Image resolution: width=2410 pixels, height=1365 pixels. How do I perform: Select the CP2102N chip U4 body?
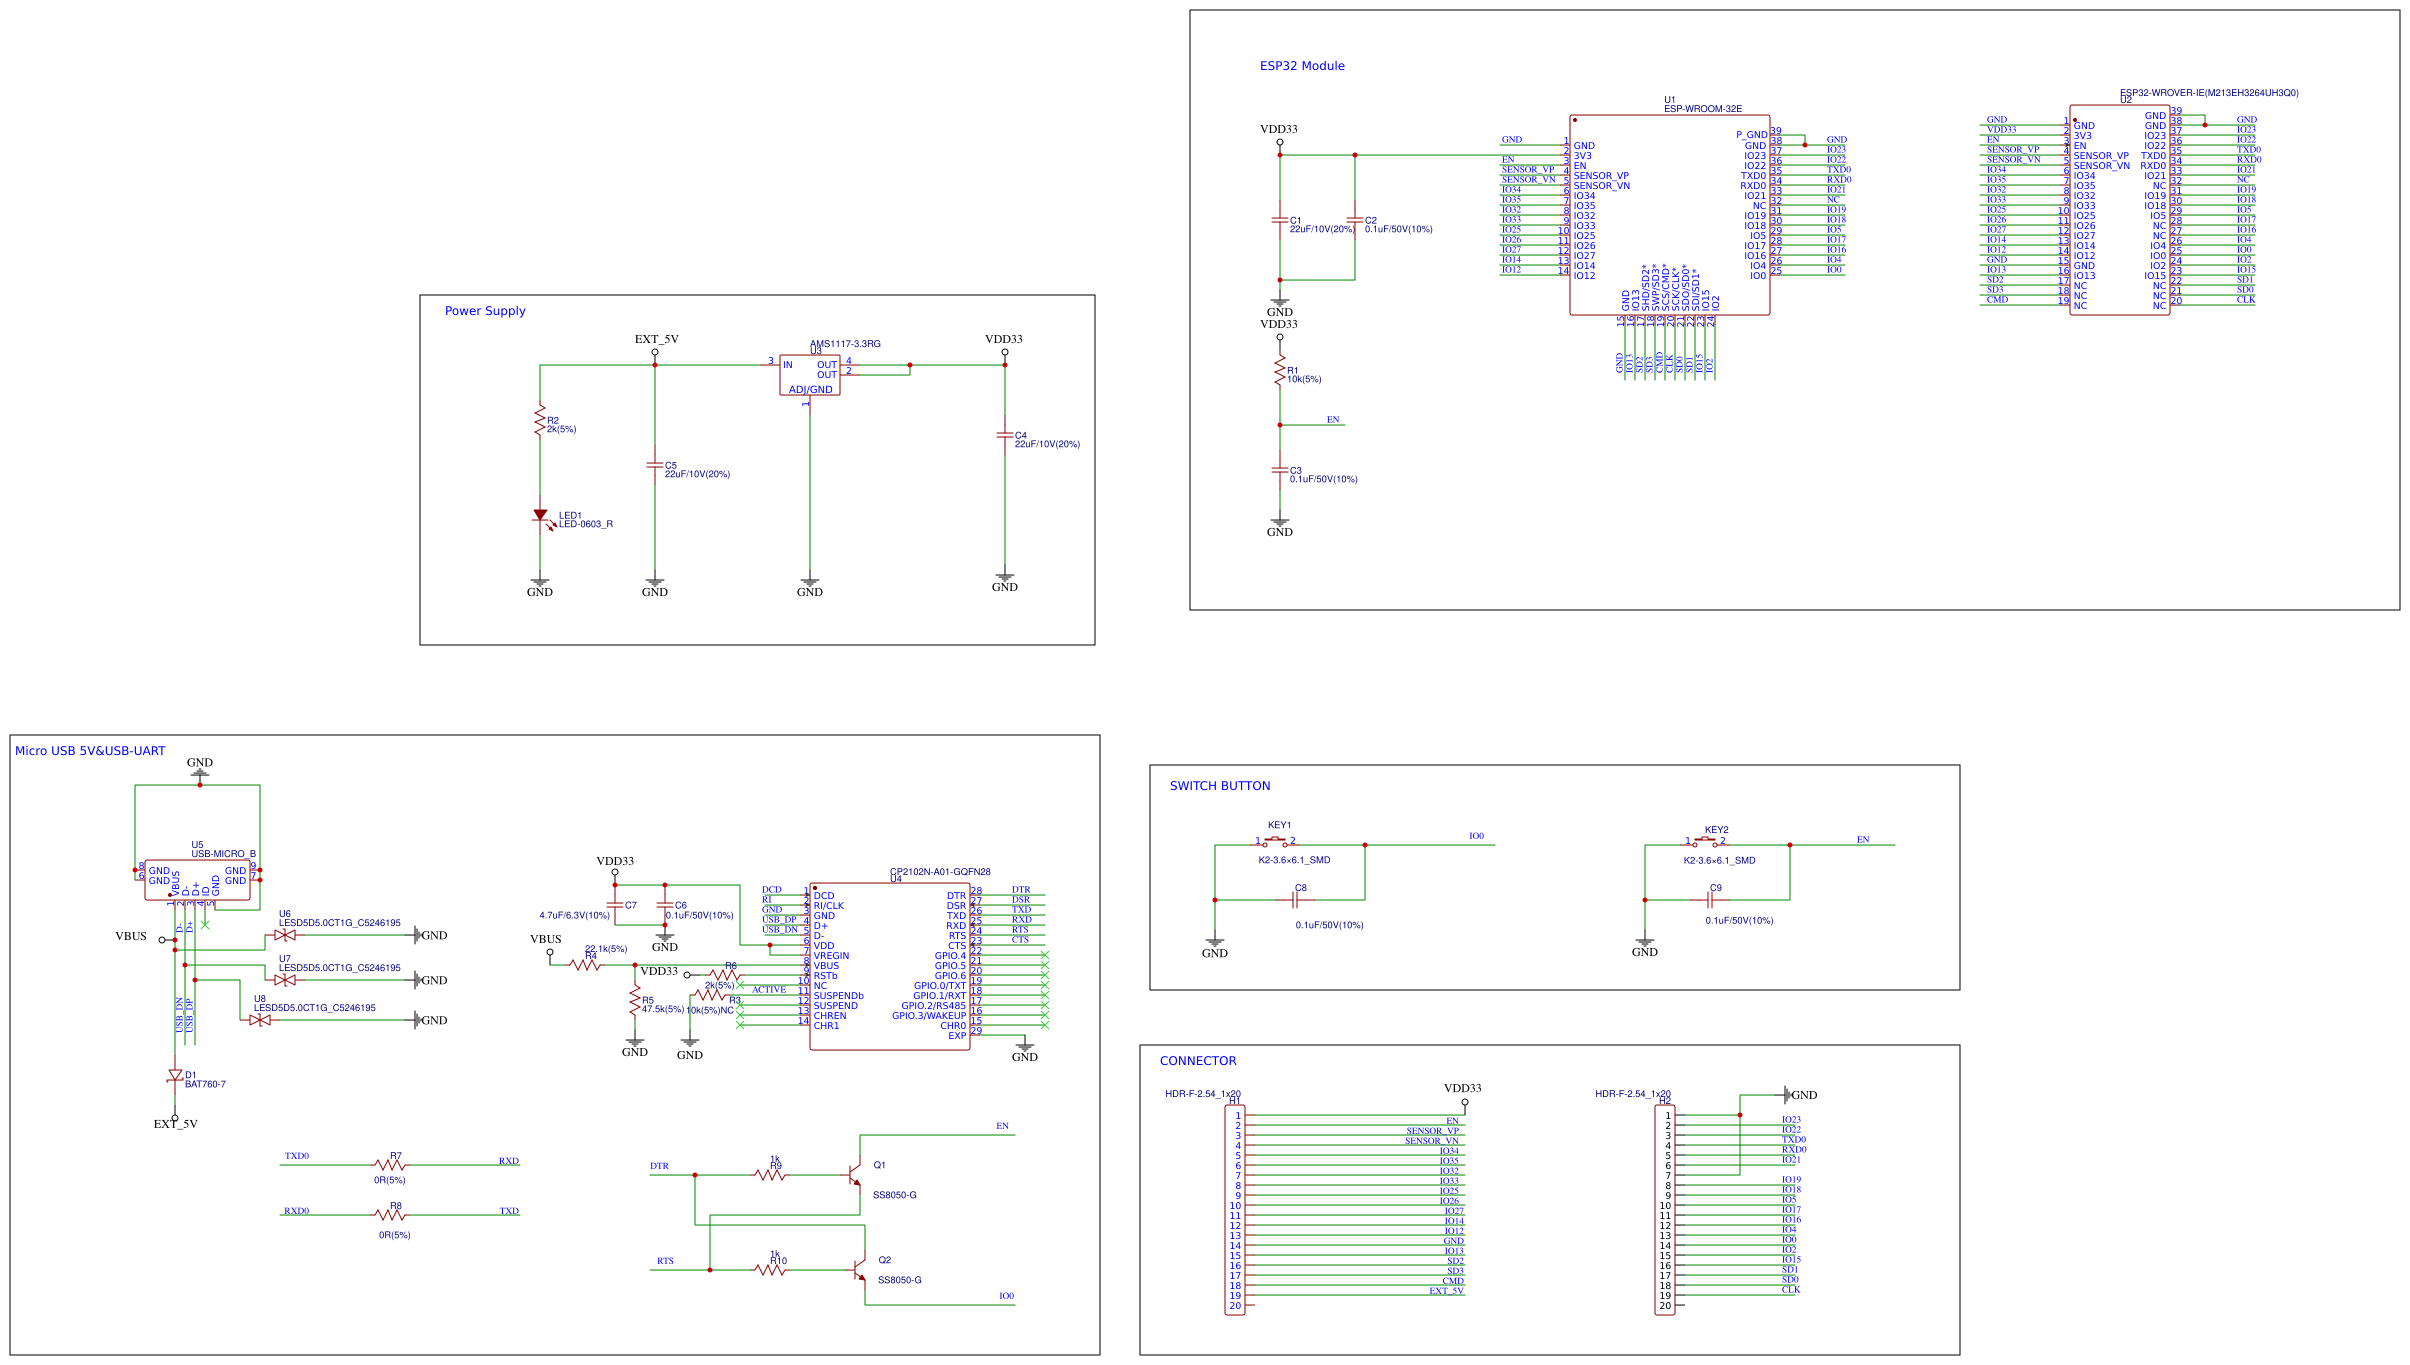click(890, 966)
